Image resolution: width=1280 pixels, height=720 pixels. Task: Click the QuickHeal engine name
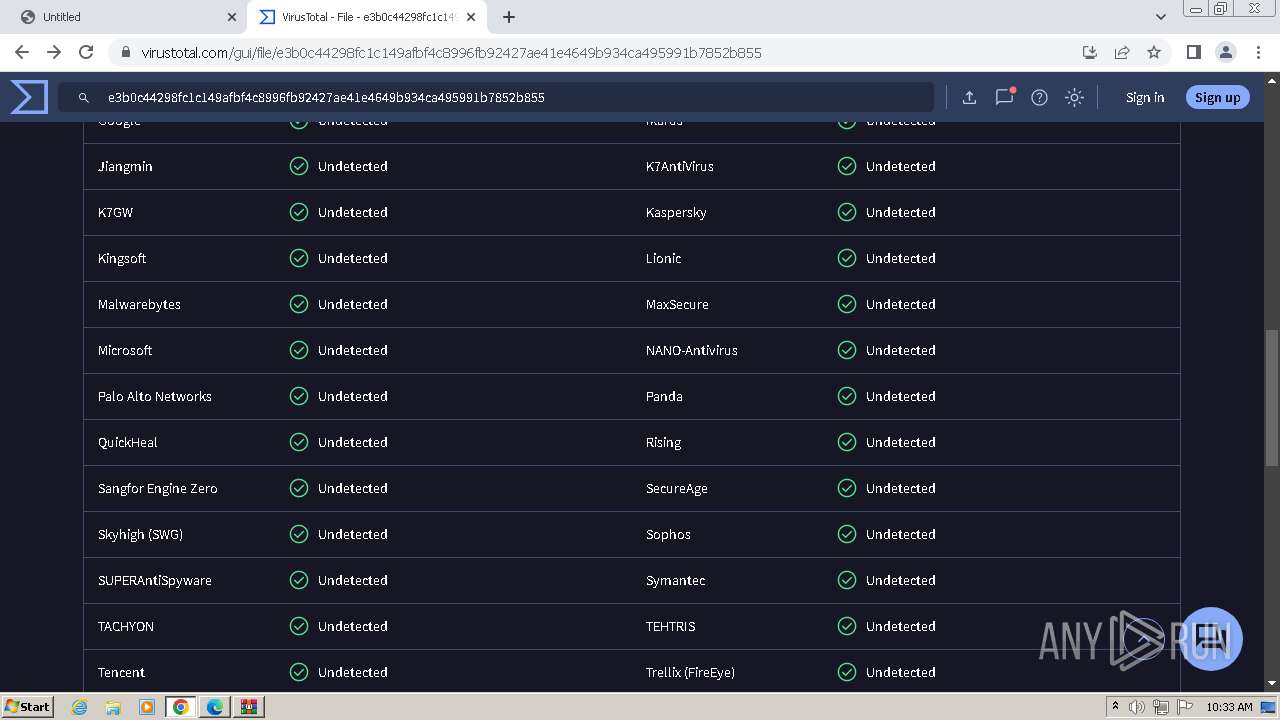tap(128, 442)
